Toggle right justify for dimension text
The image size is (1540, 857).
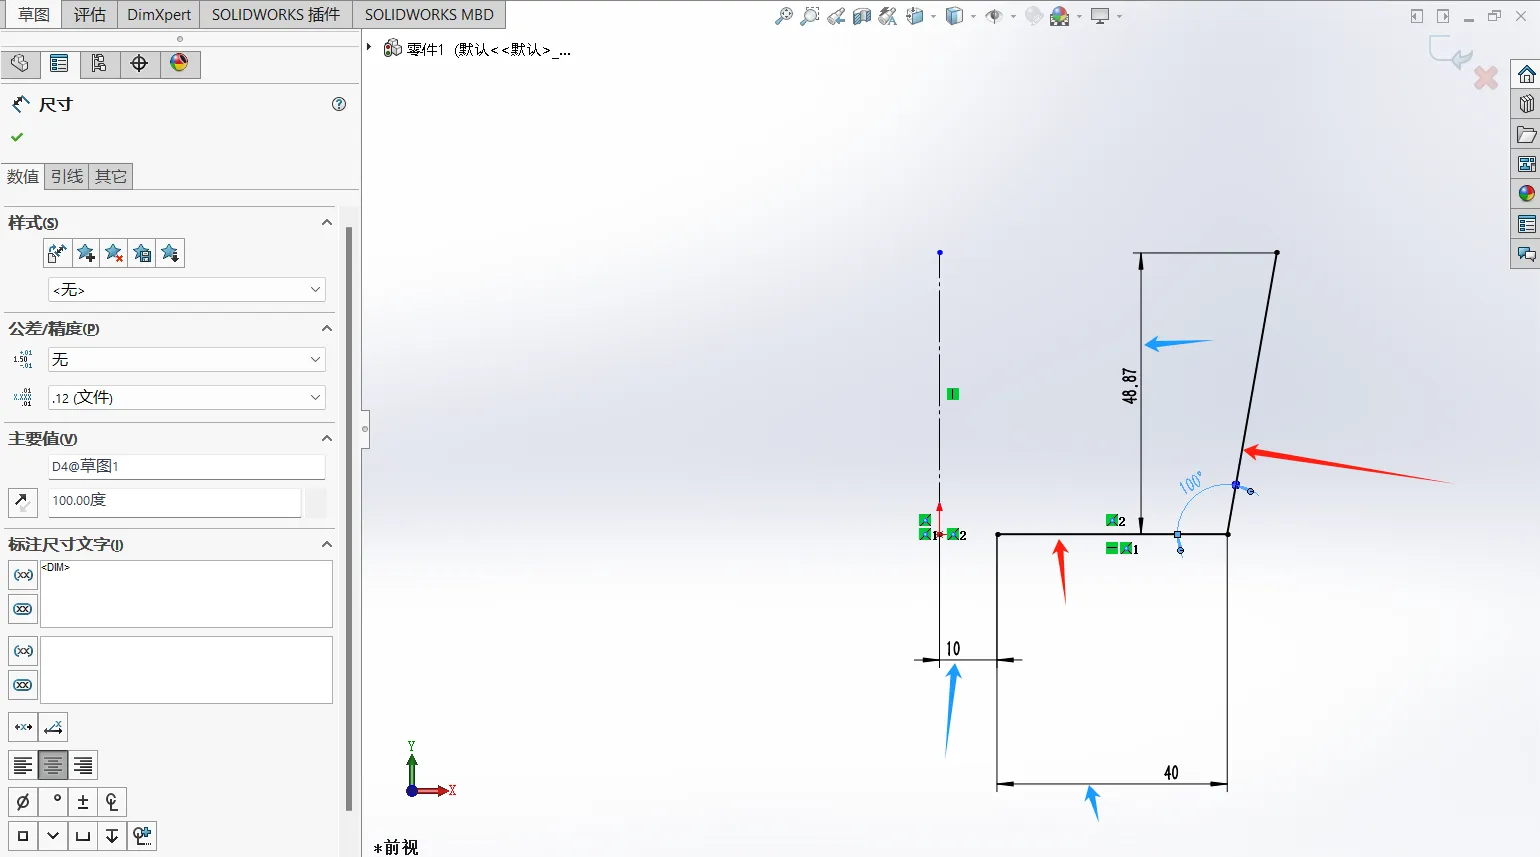pyautogui.click(x=83, y=765)
